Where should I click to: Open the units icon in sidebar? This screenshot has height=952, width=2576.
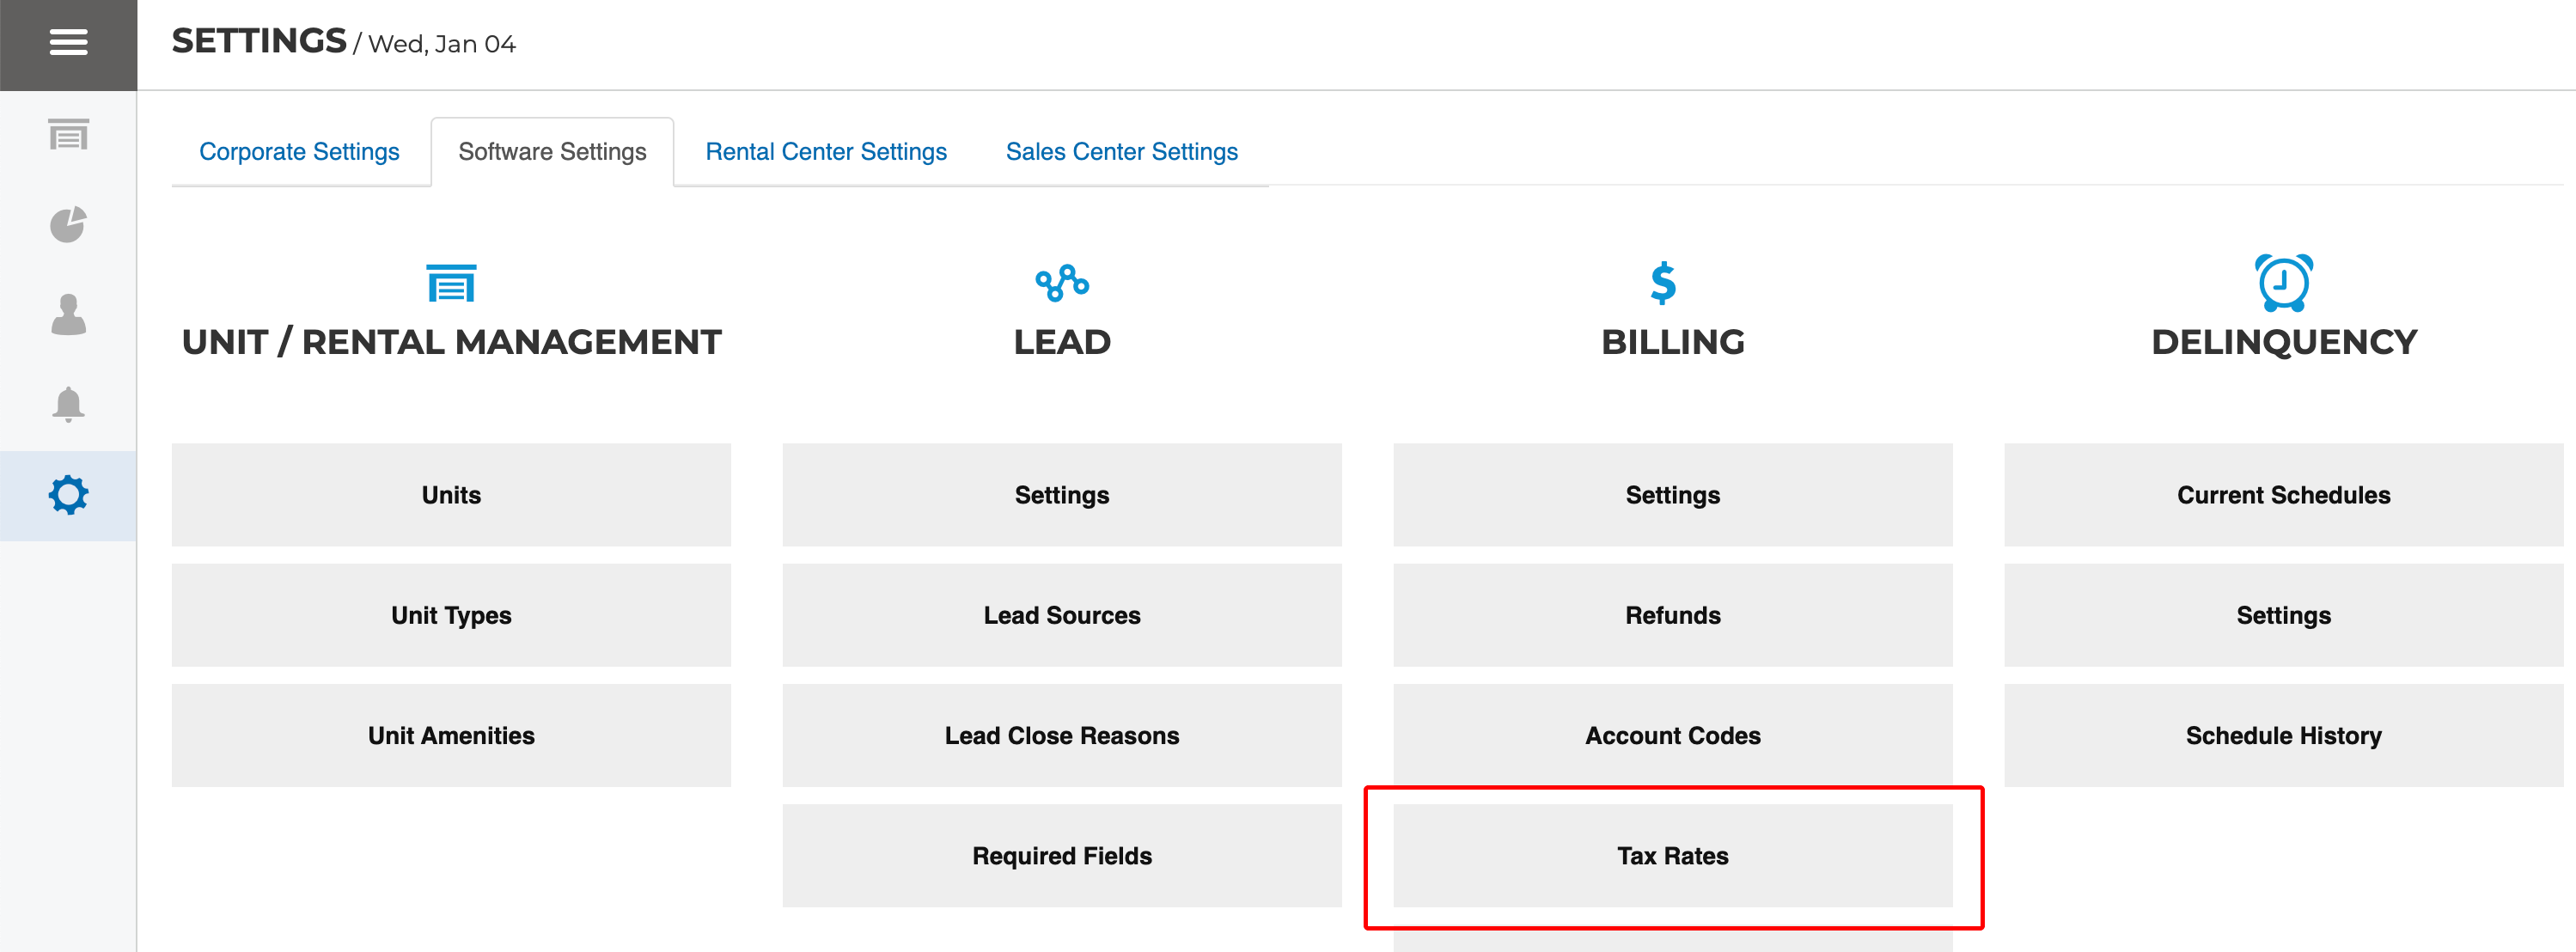68,134
